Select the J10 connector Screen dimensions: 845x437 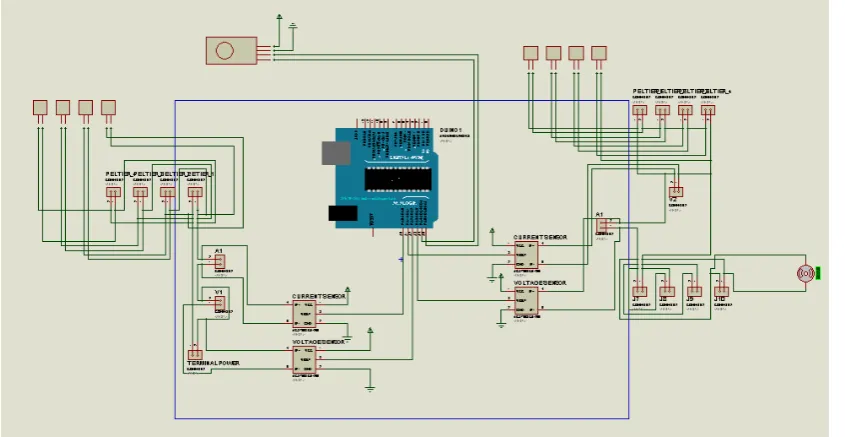(721, 292)
